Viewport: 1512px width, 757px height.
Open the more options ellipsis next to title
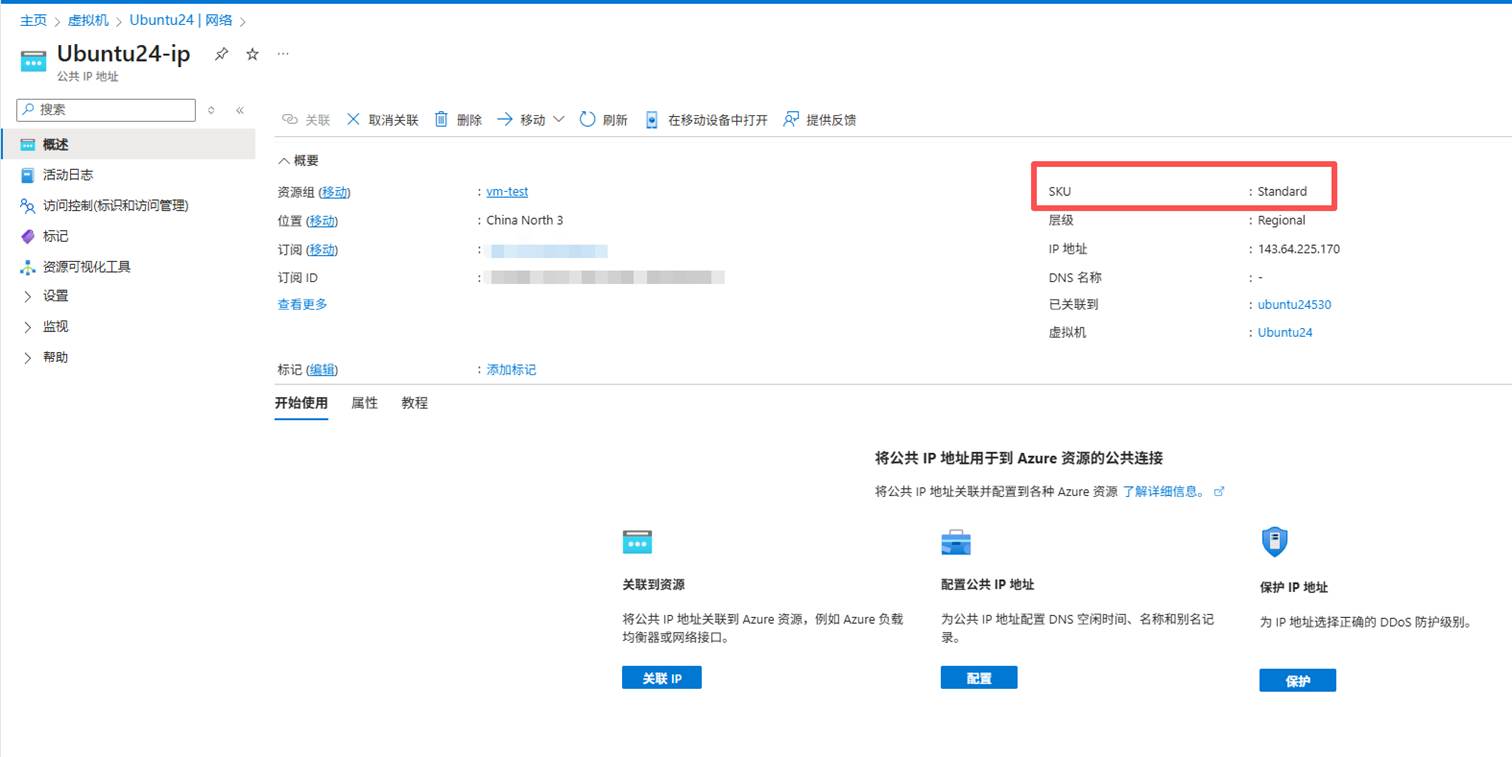[x=283, y=54]
